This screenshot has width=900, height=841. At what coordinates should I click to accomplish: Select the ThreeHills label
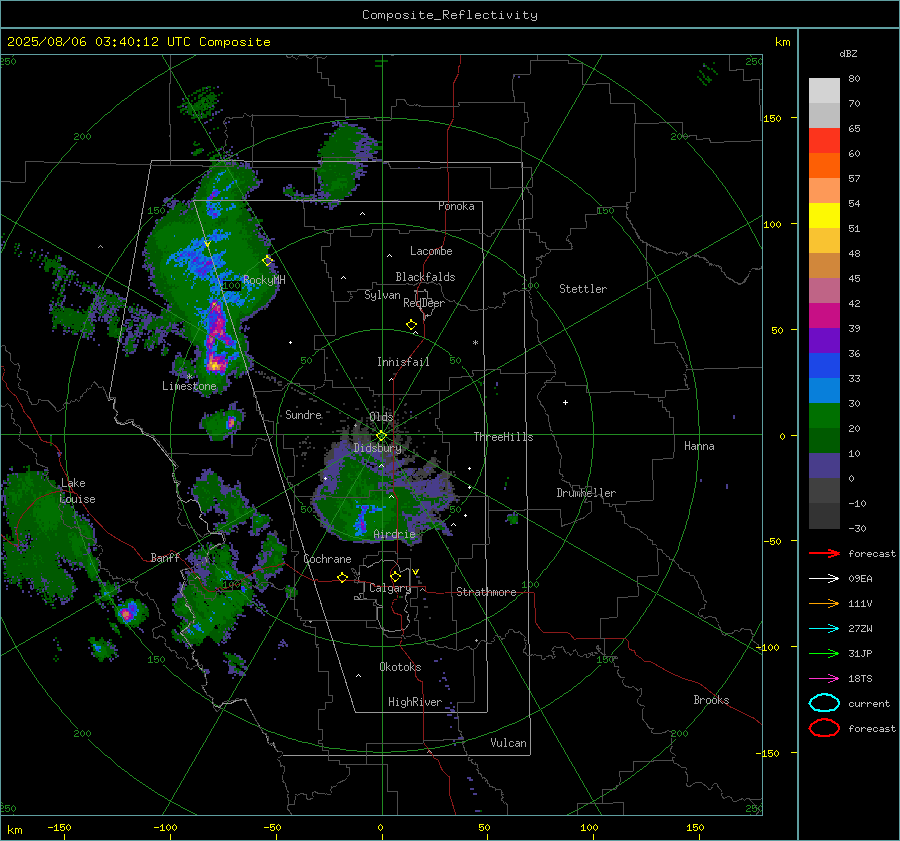coord(503,437)
